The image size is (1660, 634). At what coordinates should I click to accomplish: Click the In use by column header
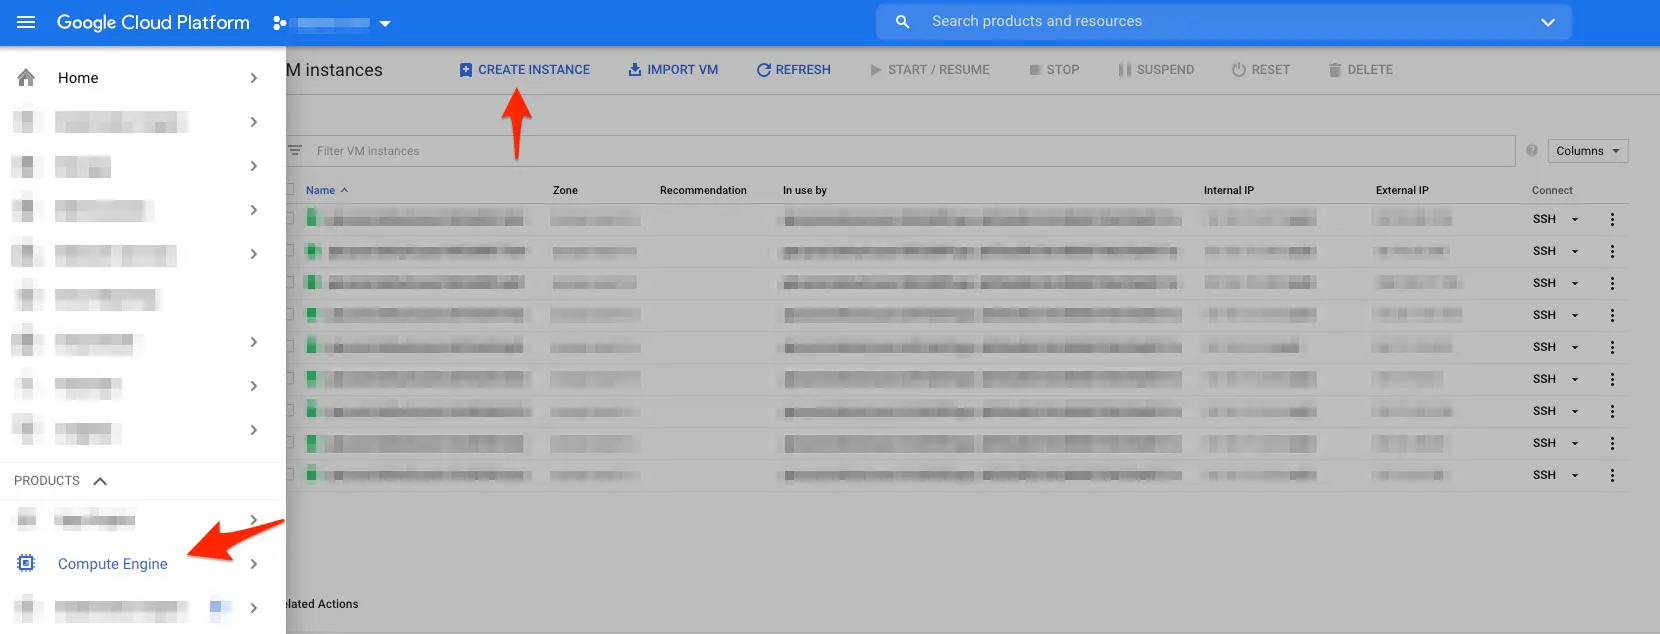(805, 190)
